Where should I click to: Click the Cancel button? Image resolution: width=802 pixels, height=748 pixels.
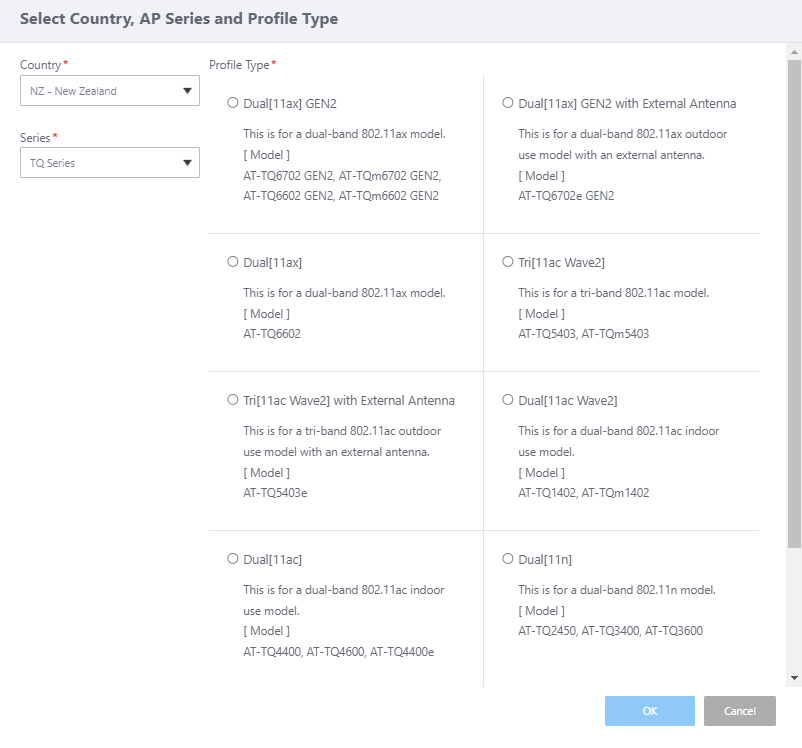click(x=739, y=711)
